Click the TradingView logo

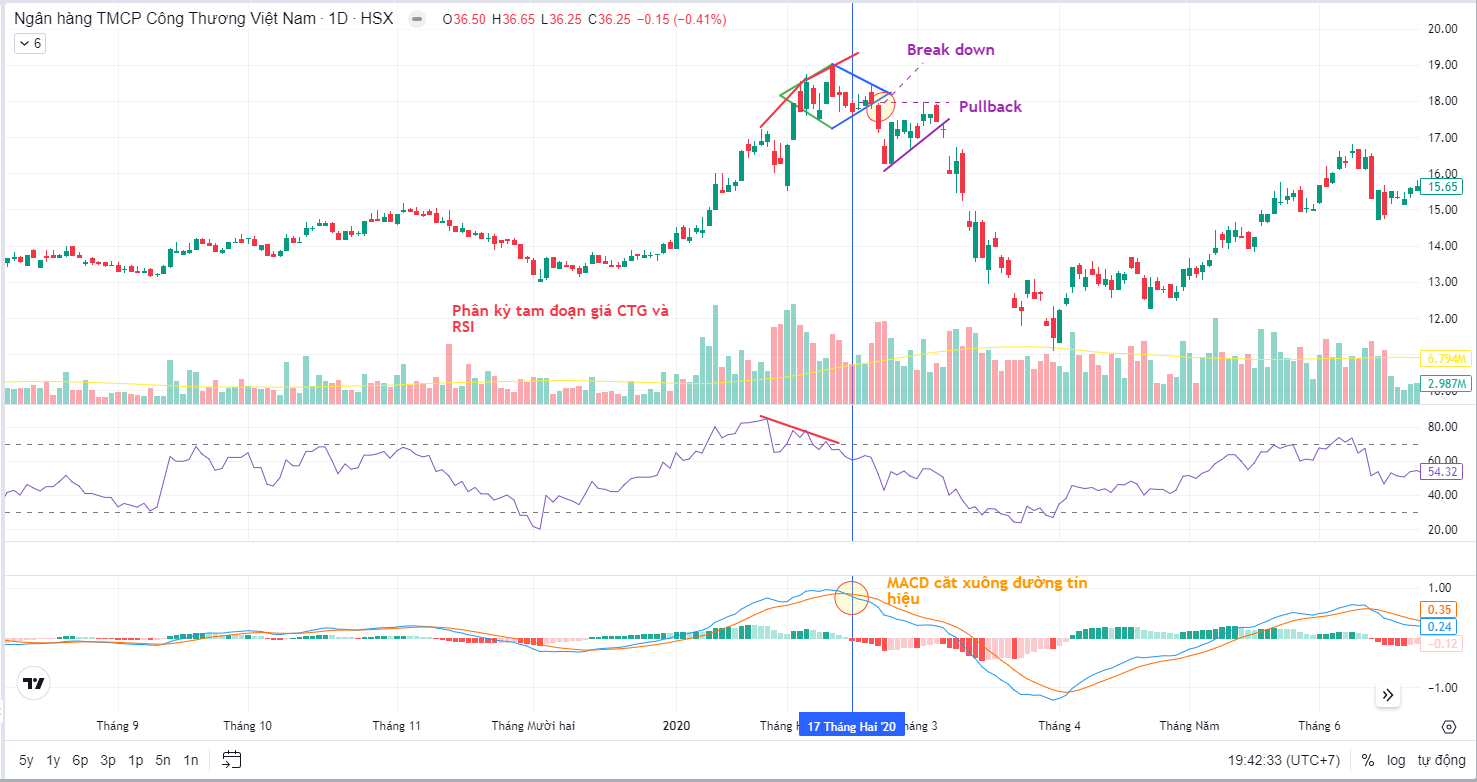click(x=34, y=684)
